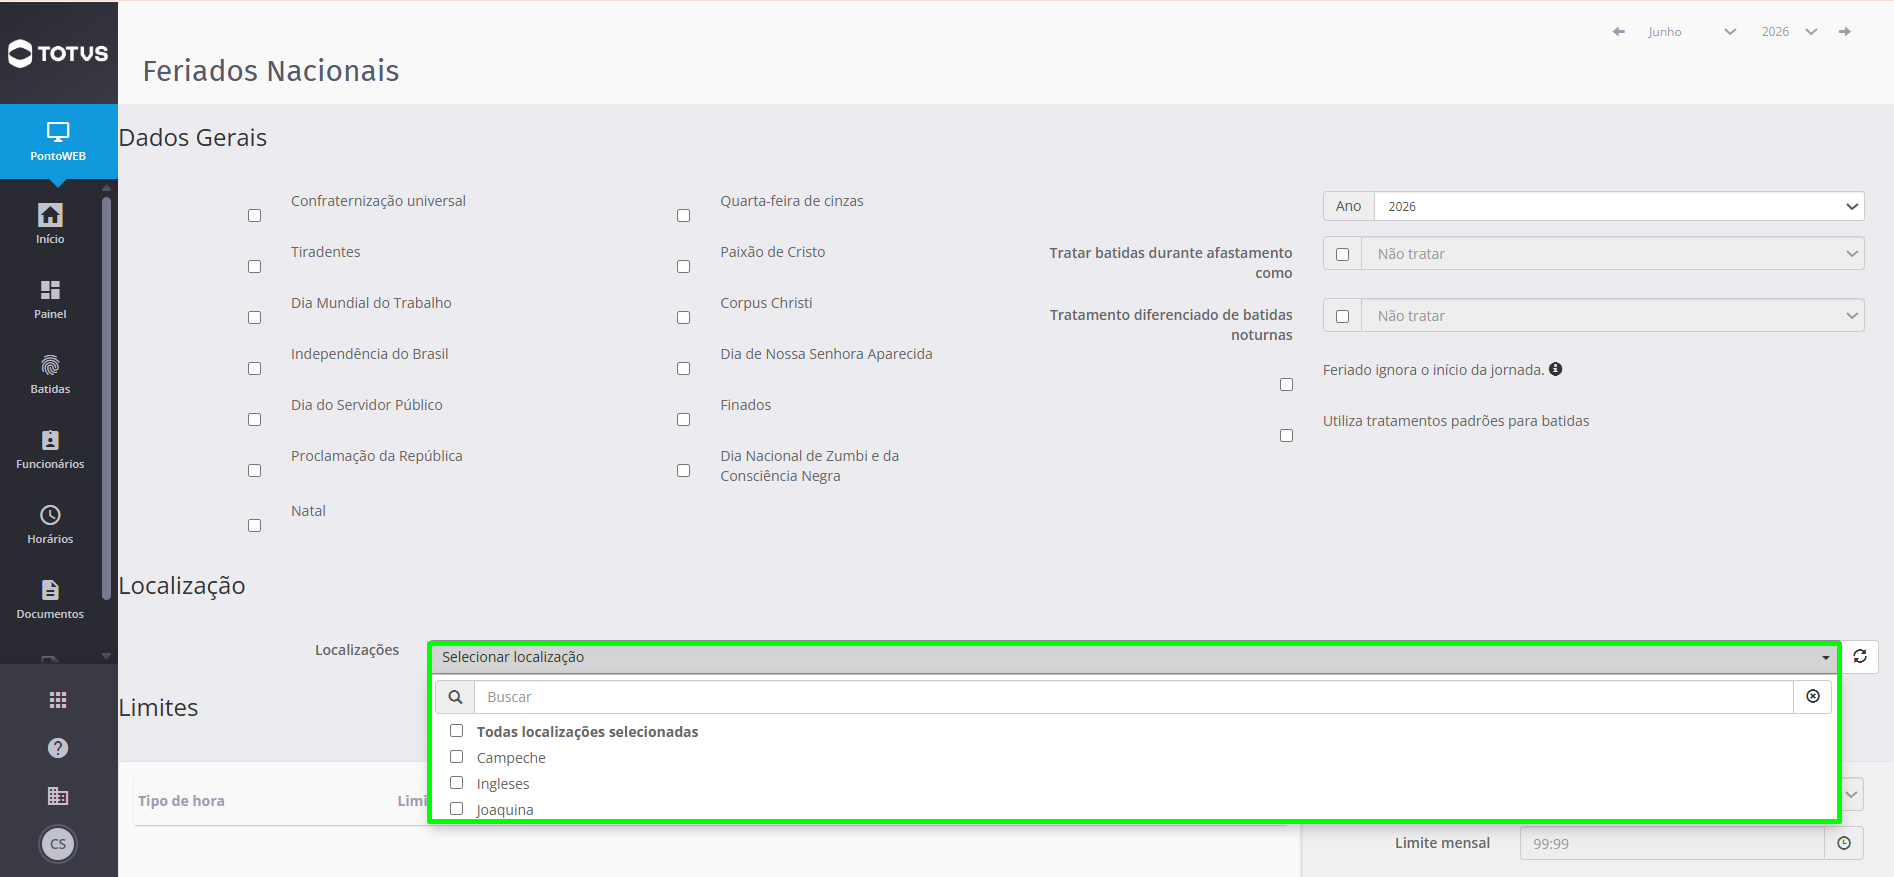This screenshot has height=877, width=1894.
Task: Check Paixão de Cristo
Action: (x=683, y=266)
